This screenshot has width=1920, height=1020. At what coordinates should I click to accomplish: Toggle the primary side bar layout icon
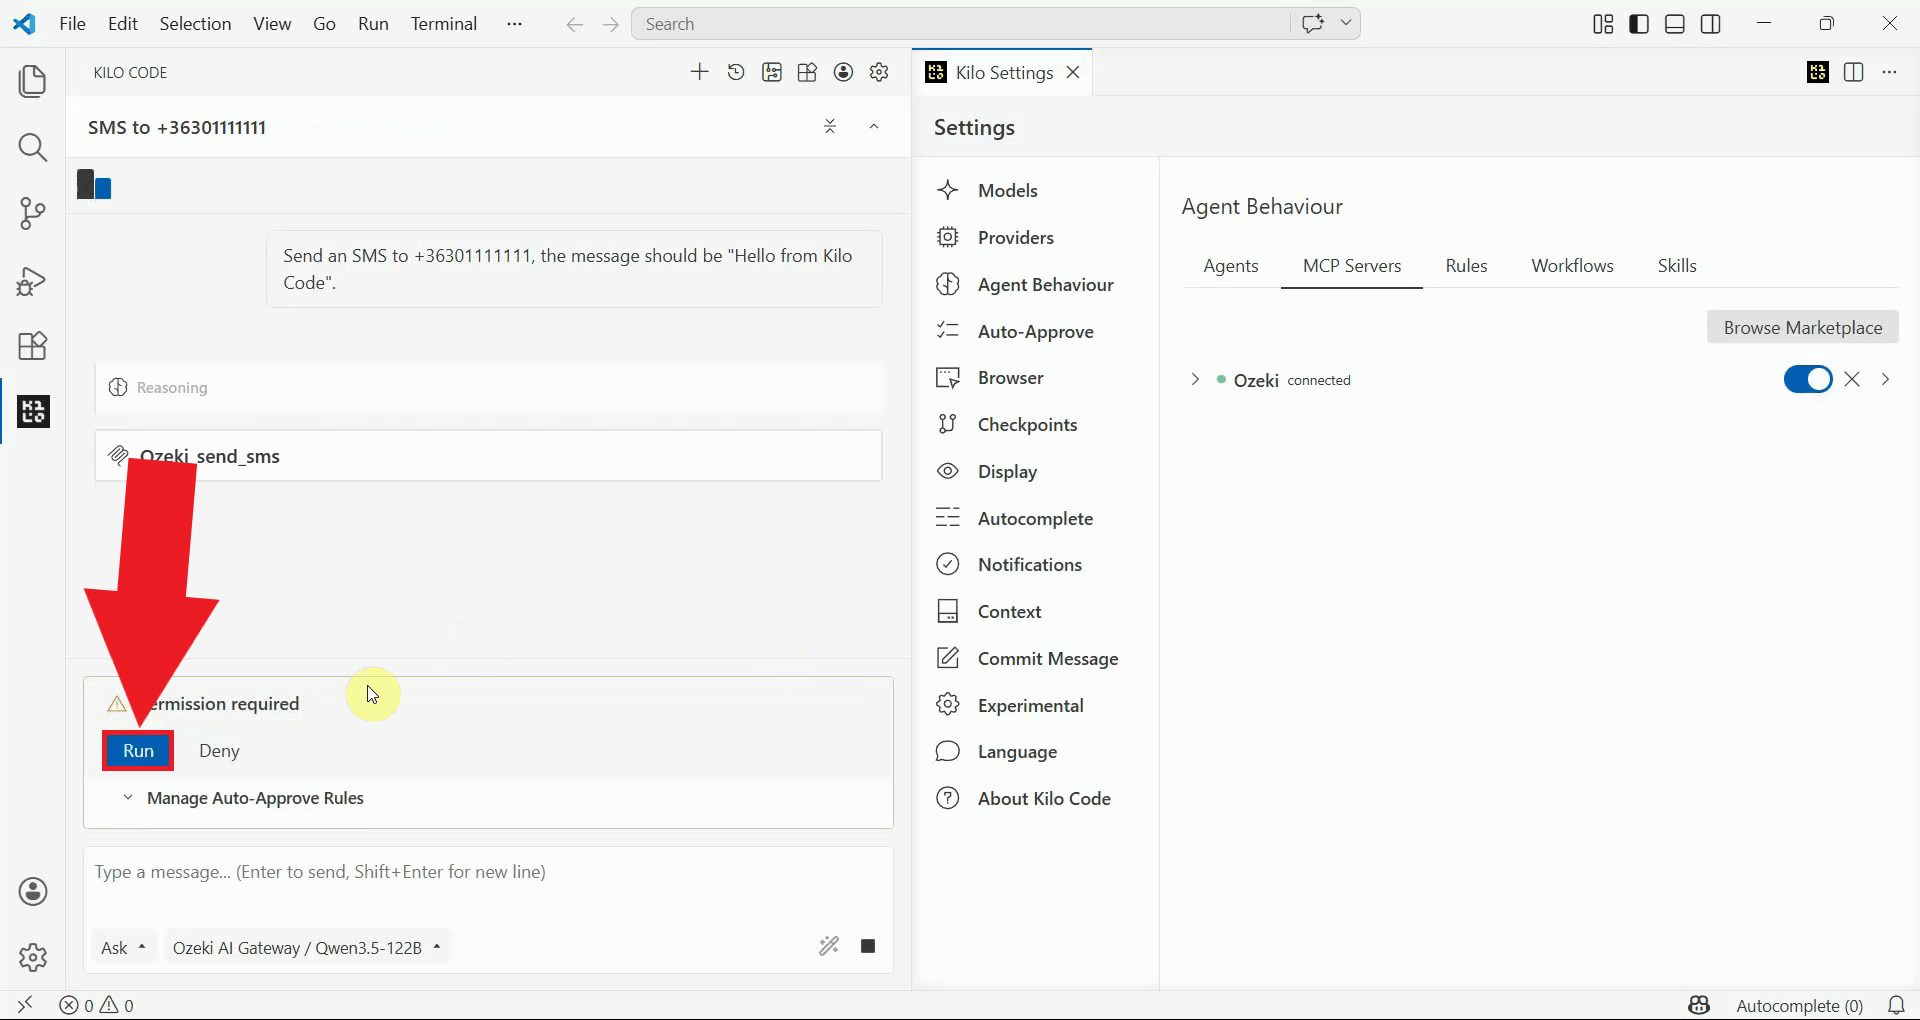click(1639, 24)
